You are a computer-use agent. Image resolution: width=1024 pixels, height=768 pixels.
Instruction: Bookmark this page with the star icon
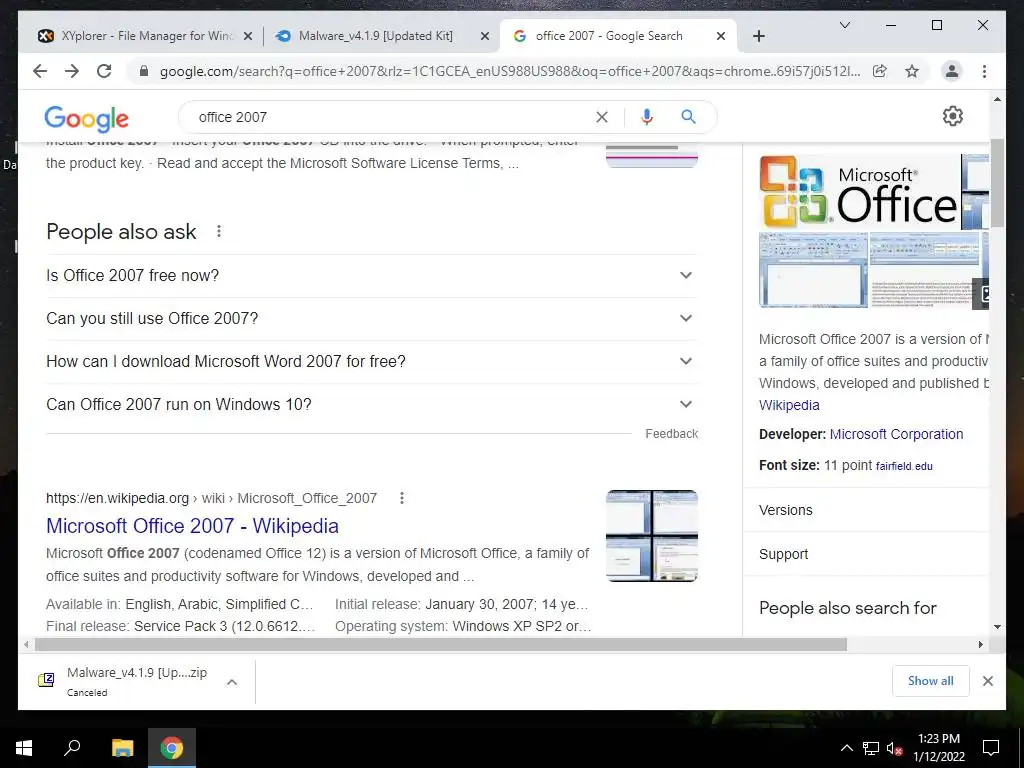click(912, 71)
